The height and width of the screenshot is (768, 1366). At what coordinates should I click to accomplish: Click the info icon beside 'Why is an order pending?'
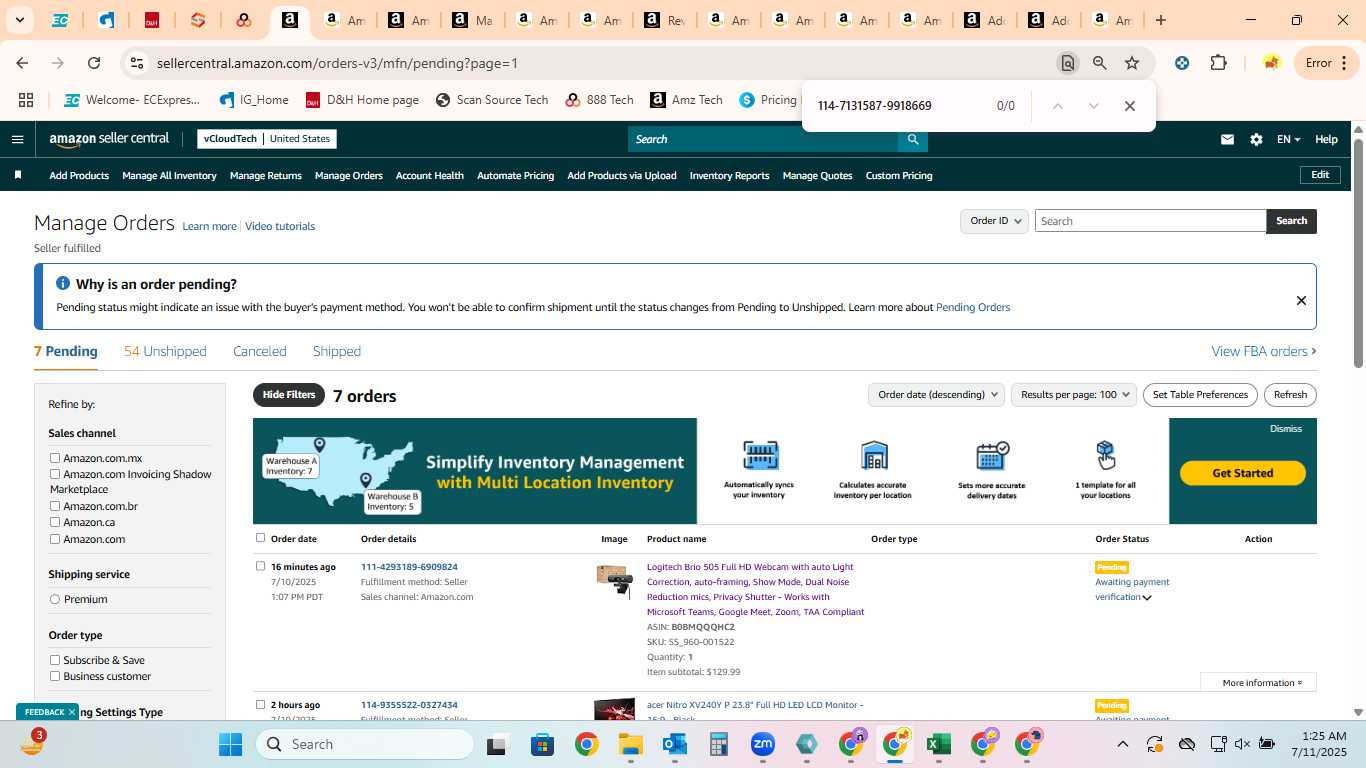tap(63, 284)
